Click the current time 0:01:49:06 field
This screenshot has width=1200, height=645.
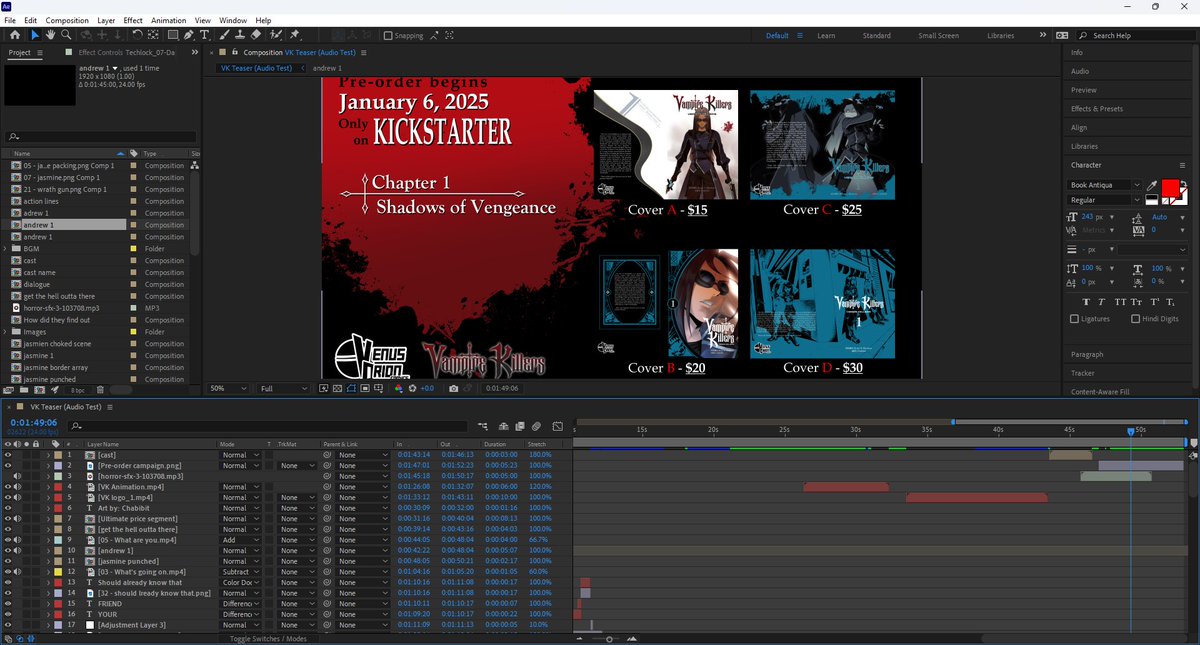(x=34, y=423)
